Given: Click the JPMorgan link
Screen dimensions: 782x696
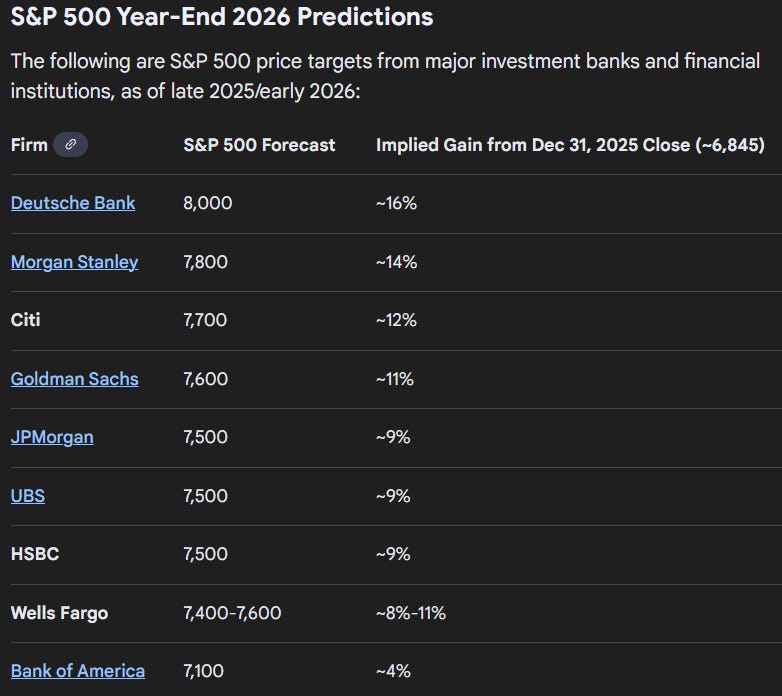Looking at the screenshot, I should pyautogui.click(x=52, y=437).
